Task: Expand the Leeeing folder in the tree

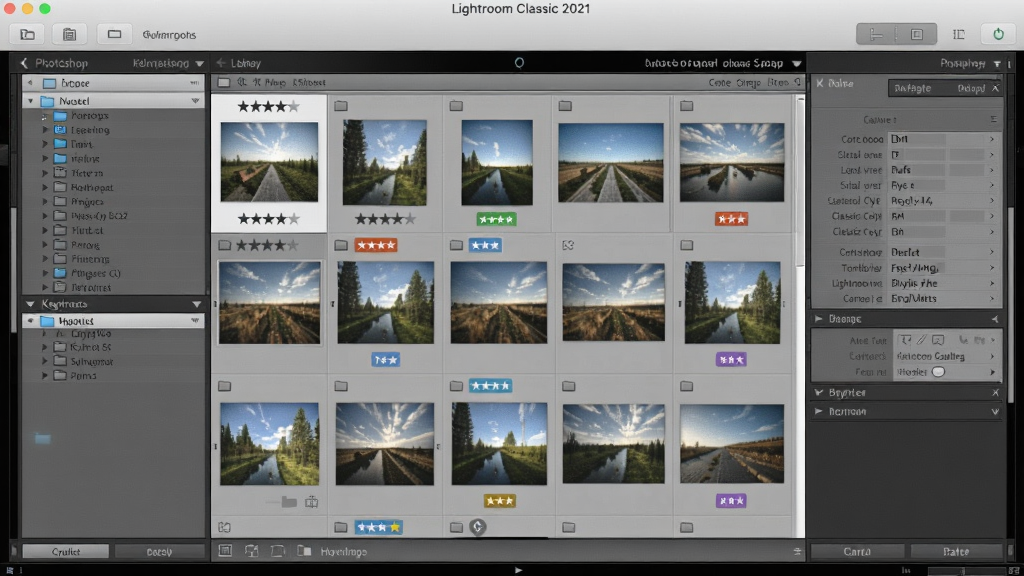Action: [45, 130]
